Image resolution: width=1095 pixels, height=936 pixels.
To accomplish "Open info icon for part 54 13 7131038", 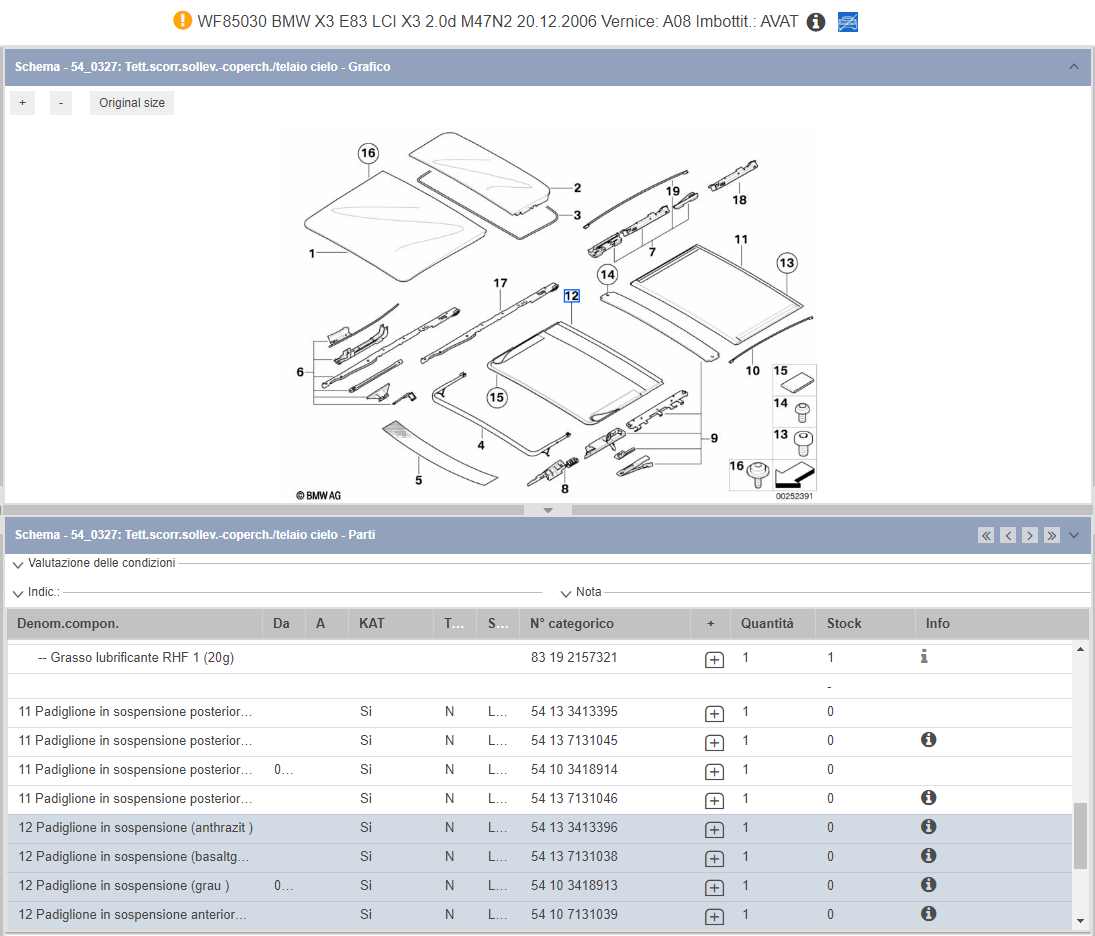I will click(x=928, y=855).
